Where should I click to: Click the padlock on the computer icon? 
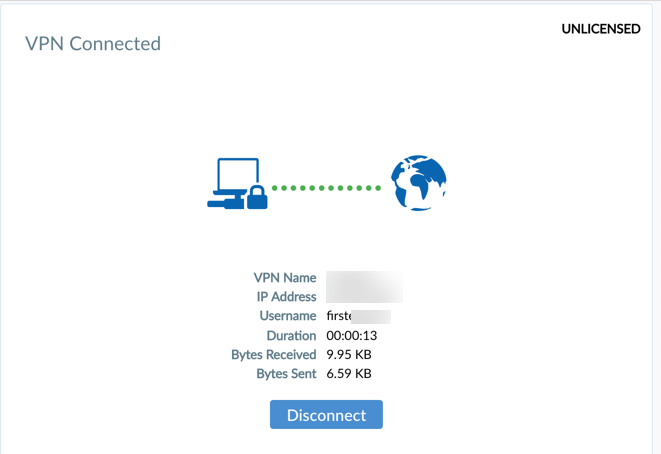[x=257, y=197]
